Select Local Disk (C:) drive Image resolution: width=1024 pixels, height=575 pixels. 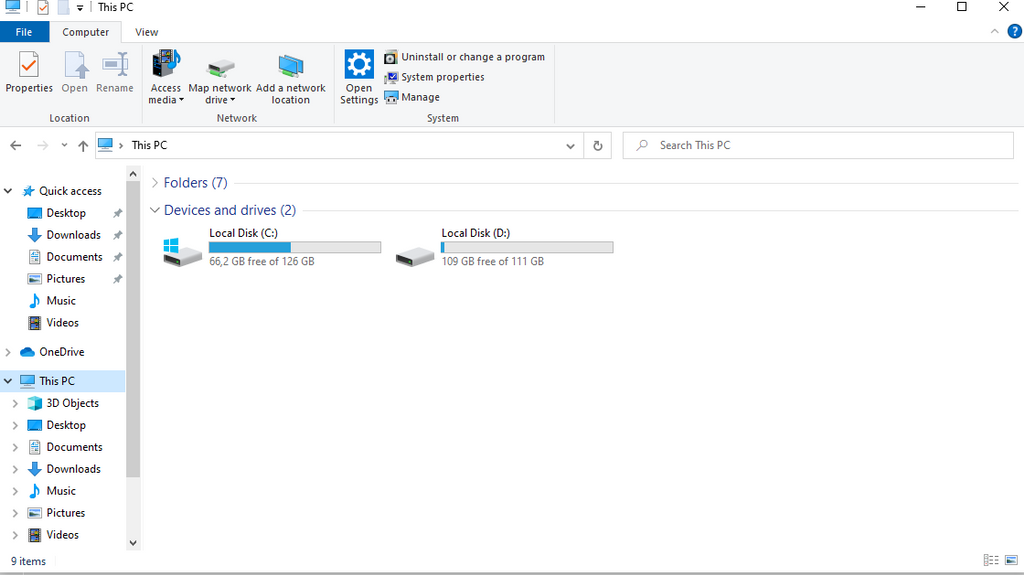coord(271,247)
